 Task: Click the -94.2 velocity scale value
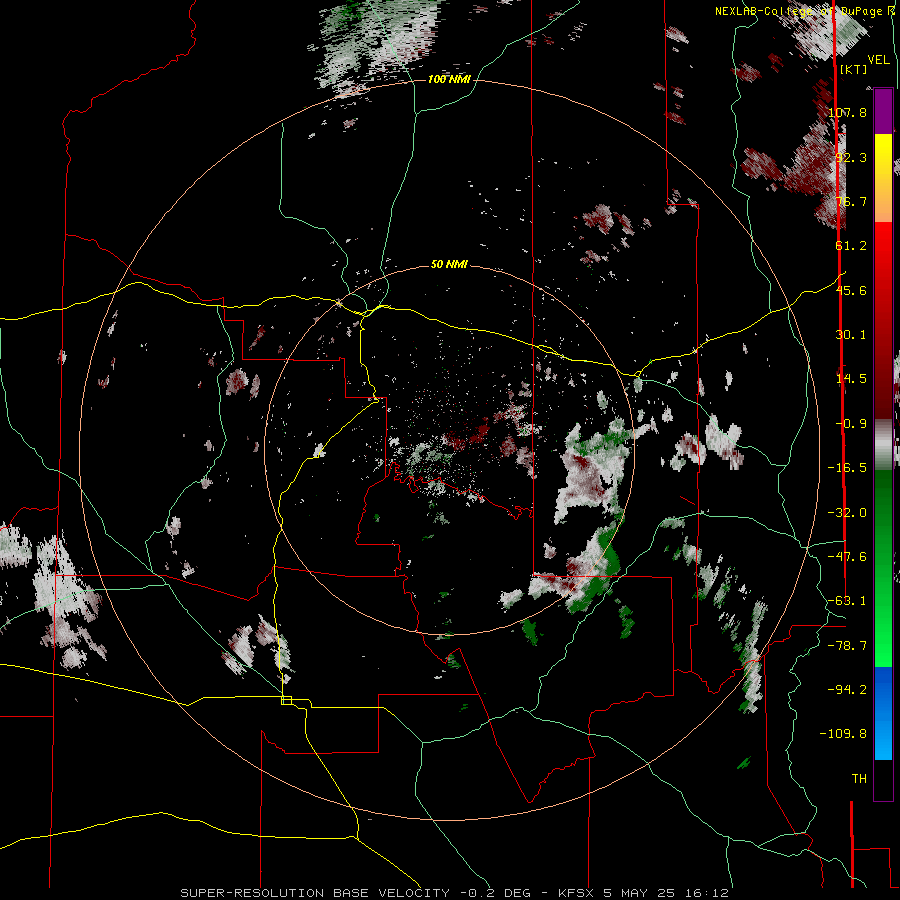pyautogui.click(x=847, y=689)
